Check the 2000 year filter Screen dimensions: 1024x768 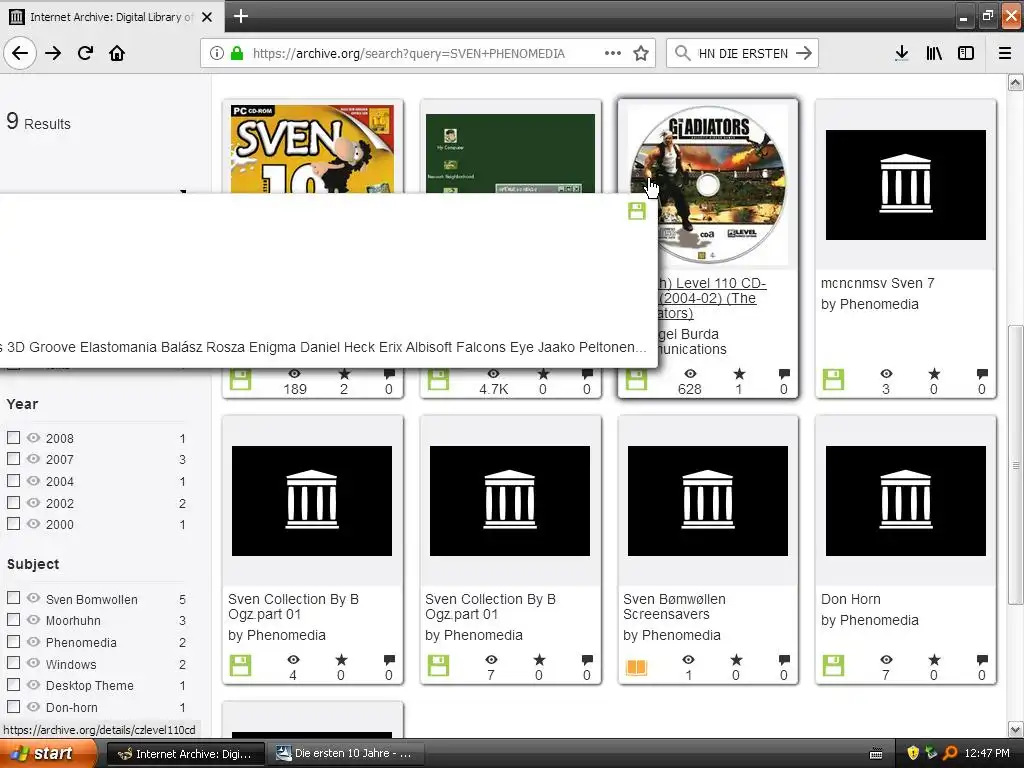(x=13, y=524)
